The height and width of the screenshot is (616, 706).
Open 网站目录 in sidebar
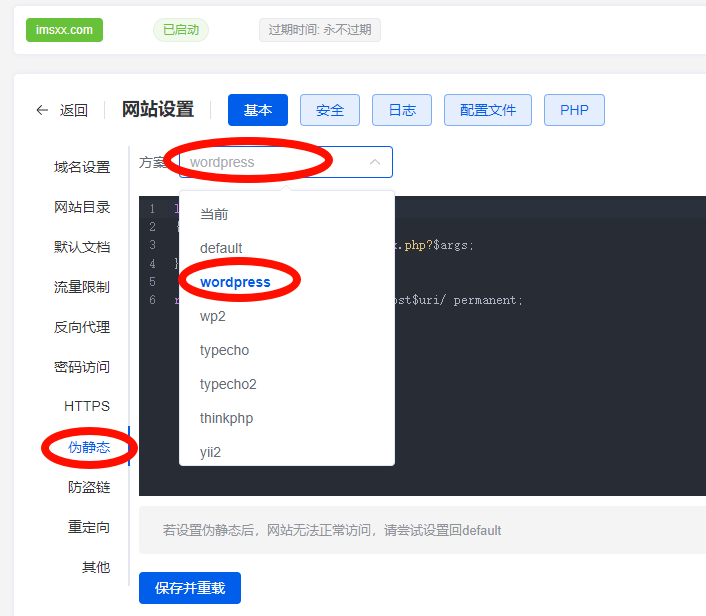[82, 207]
